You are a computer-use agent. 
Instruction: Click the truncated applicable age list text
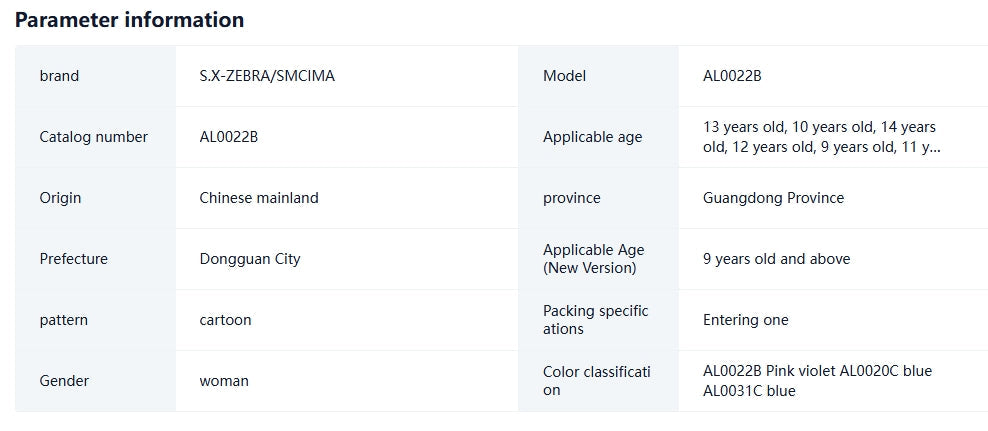[x=820, y=137]
